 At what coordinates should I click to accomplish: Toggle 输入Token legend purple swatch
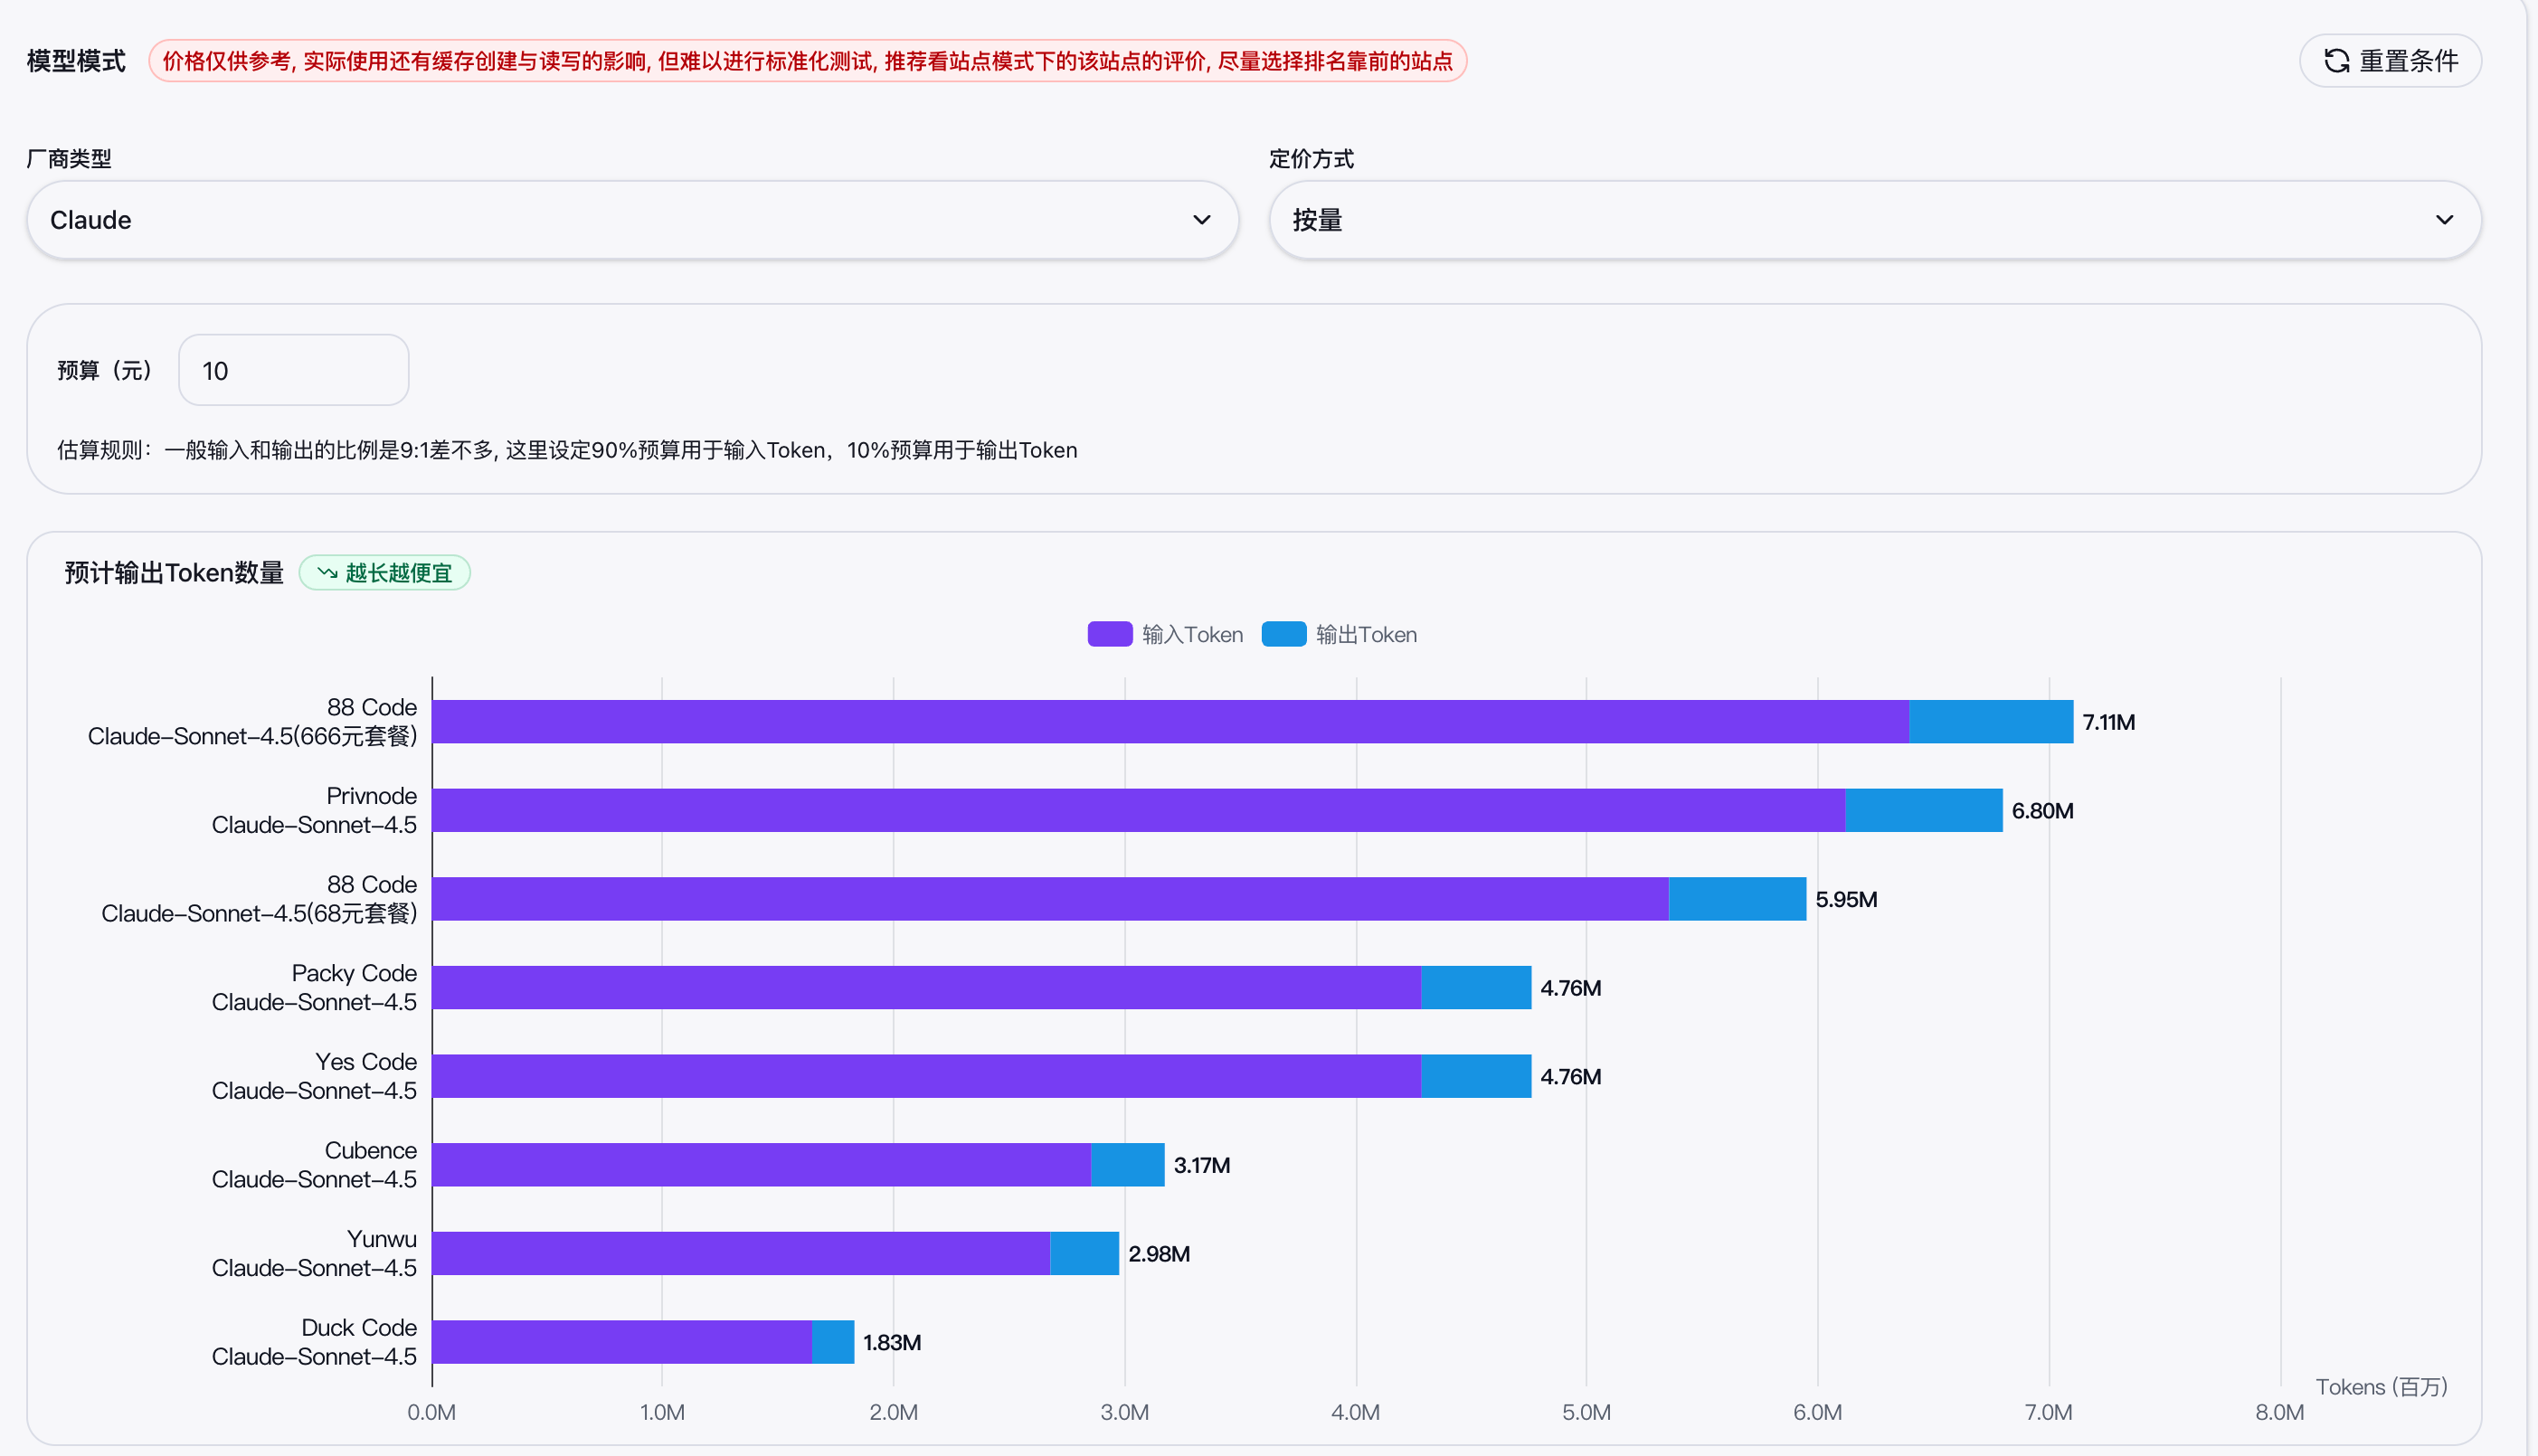coord(1109,634)
